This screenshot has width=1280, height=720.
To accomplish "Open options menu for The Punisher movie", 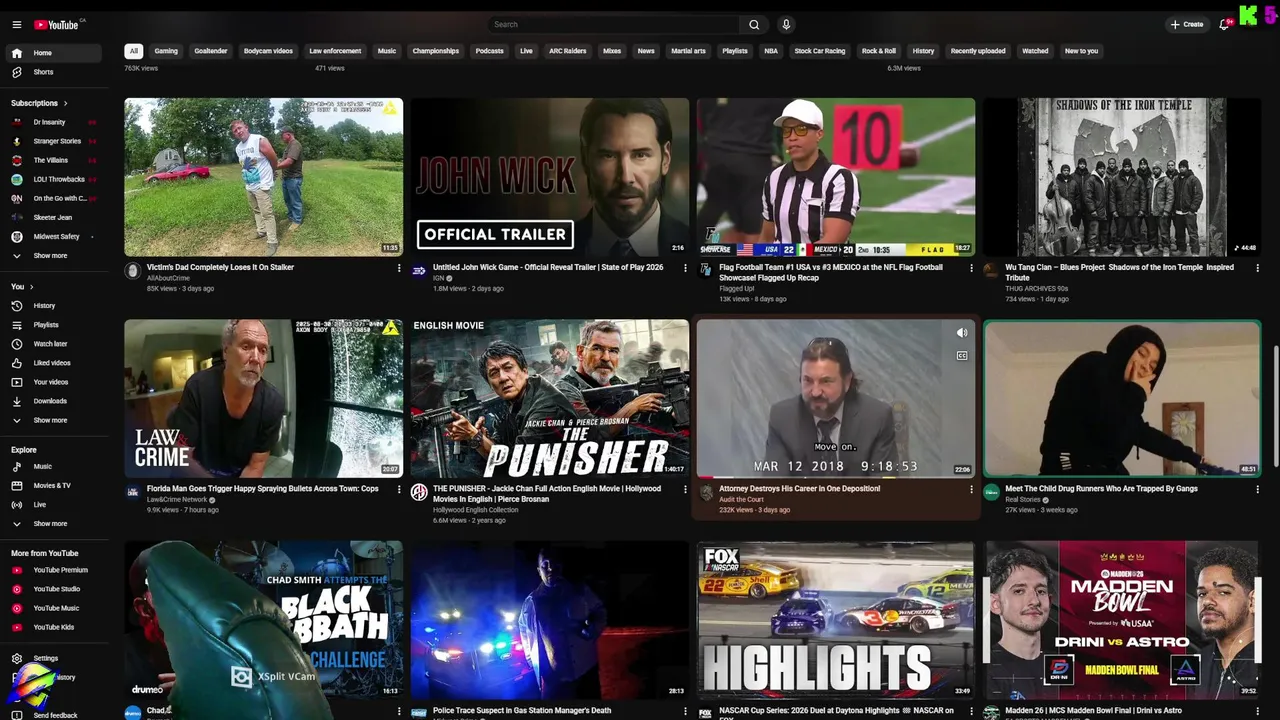I will point(685,490).
